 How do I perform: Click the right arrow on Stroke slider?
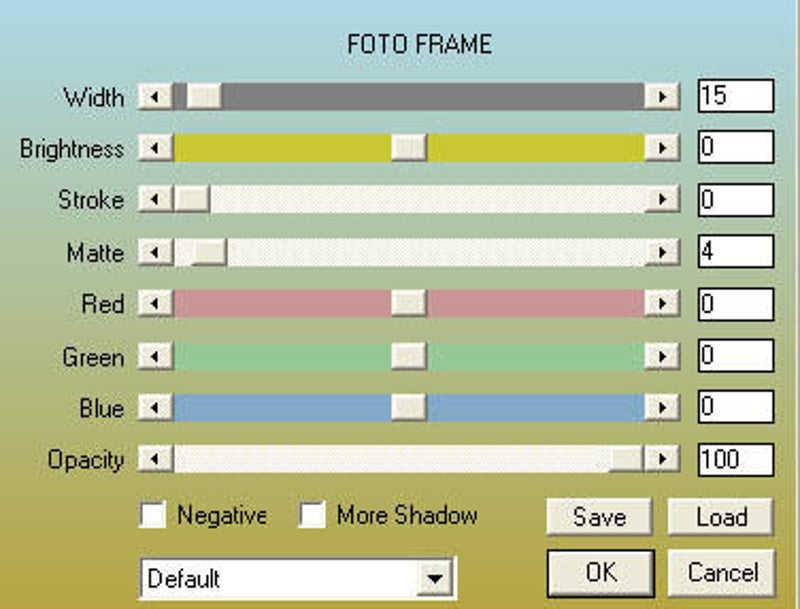coord(661,200)
